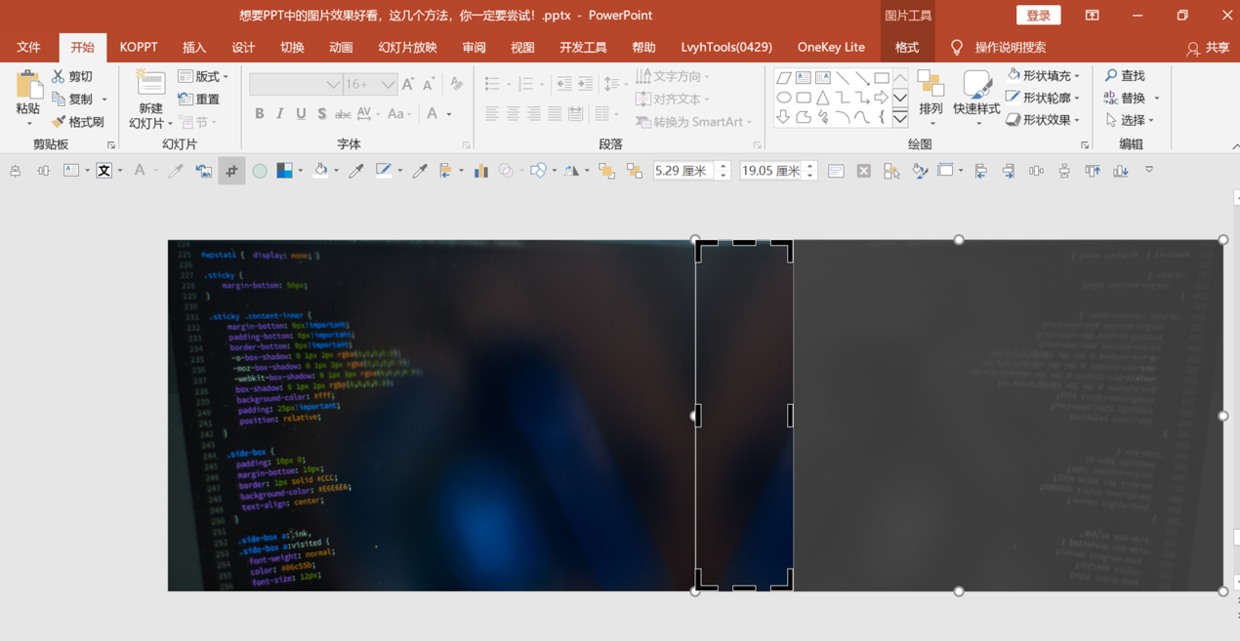
Task: Select the oval shape in shapes gallery
Action: (784, 98)
